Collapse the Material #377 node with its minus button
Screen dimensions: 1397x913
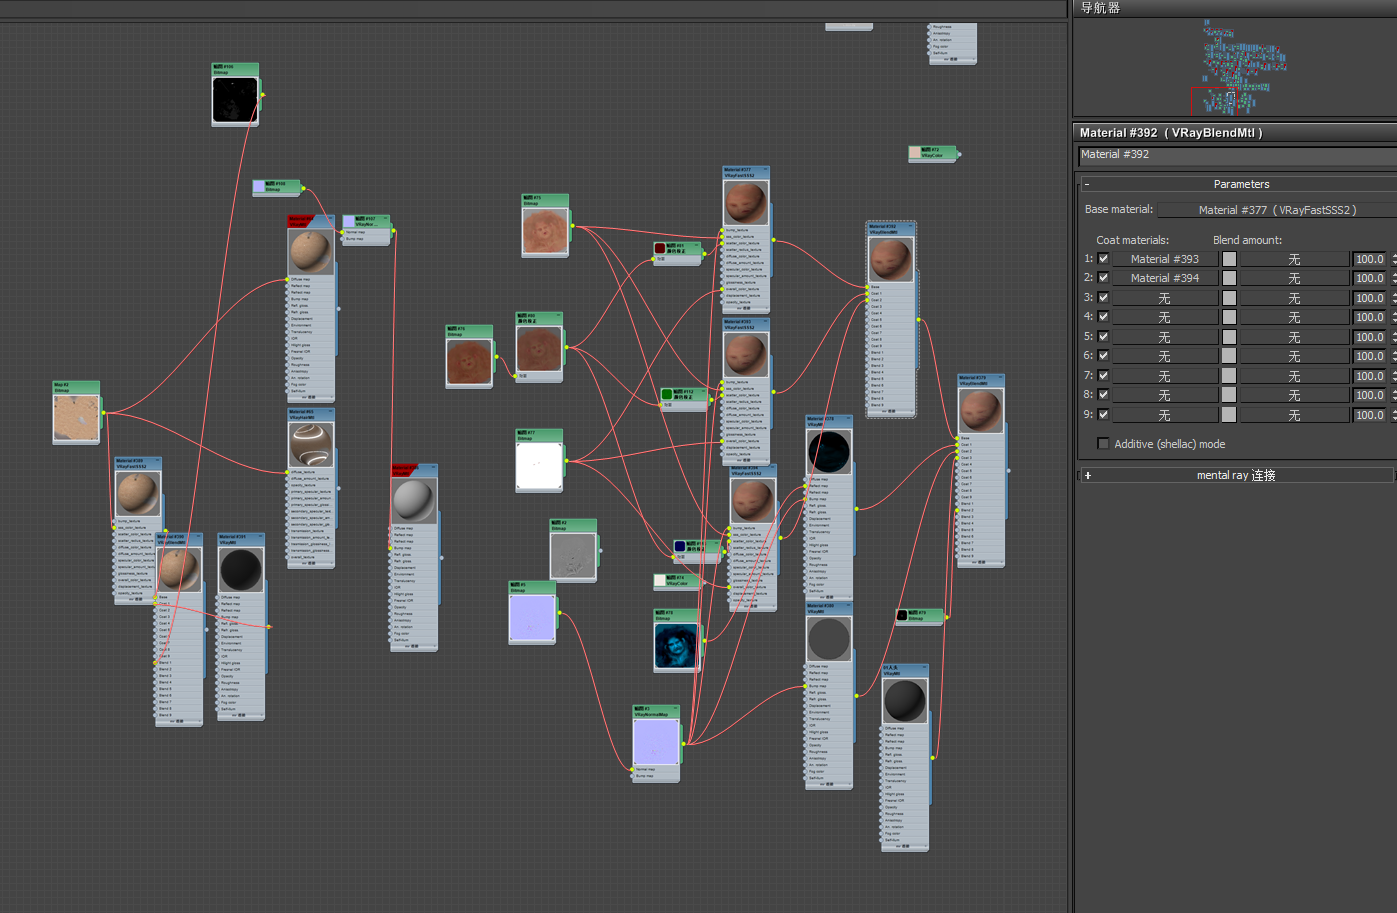click(x=765, y=170)
